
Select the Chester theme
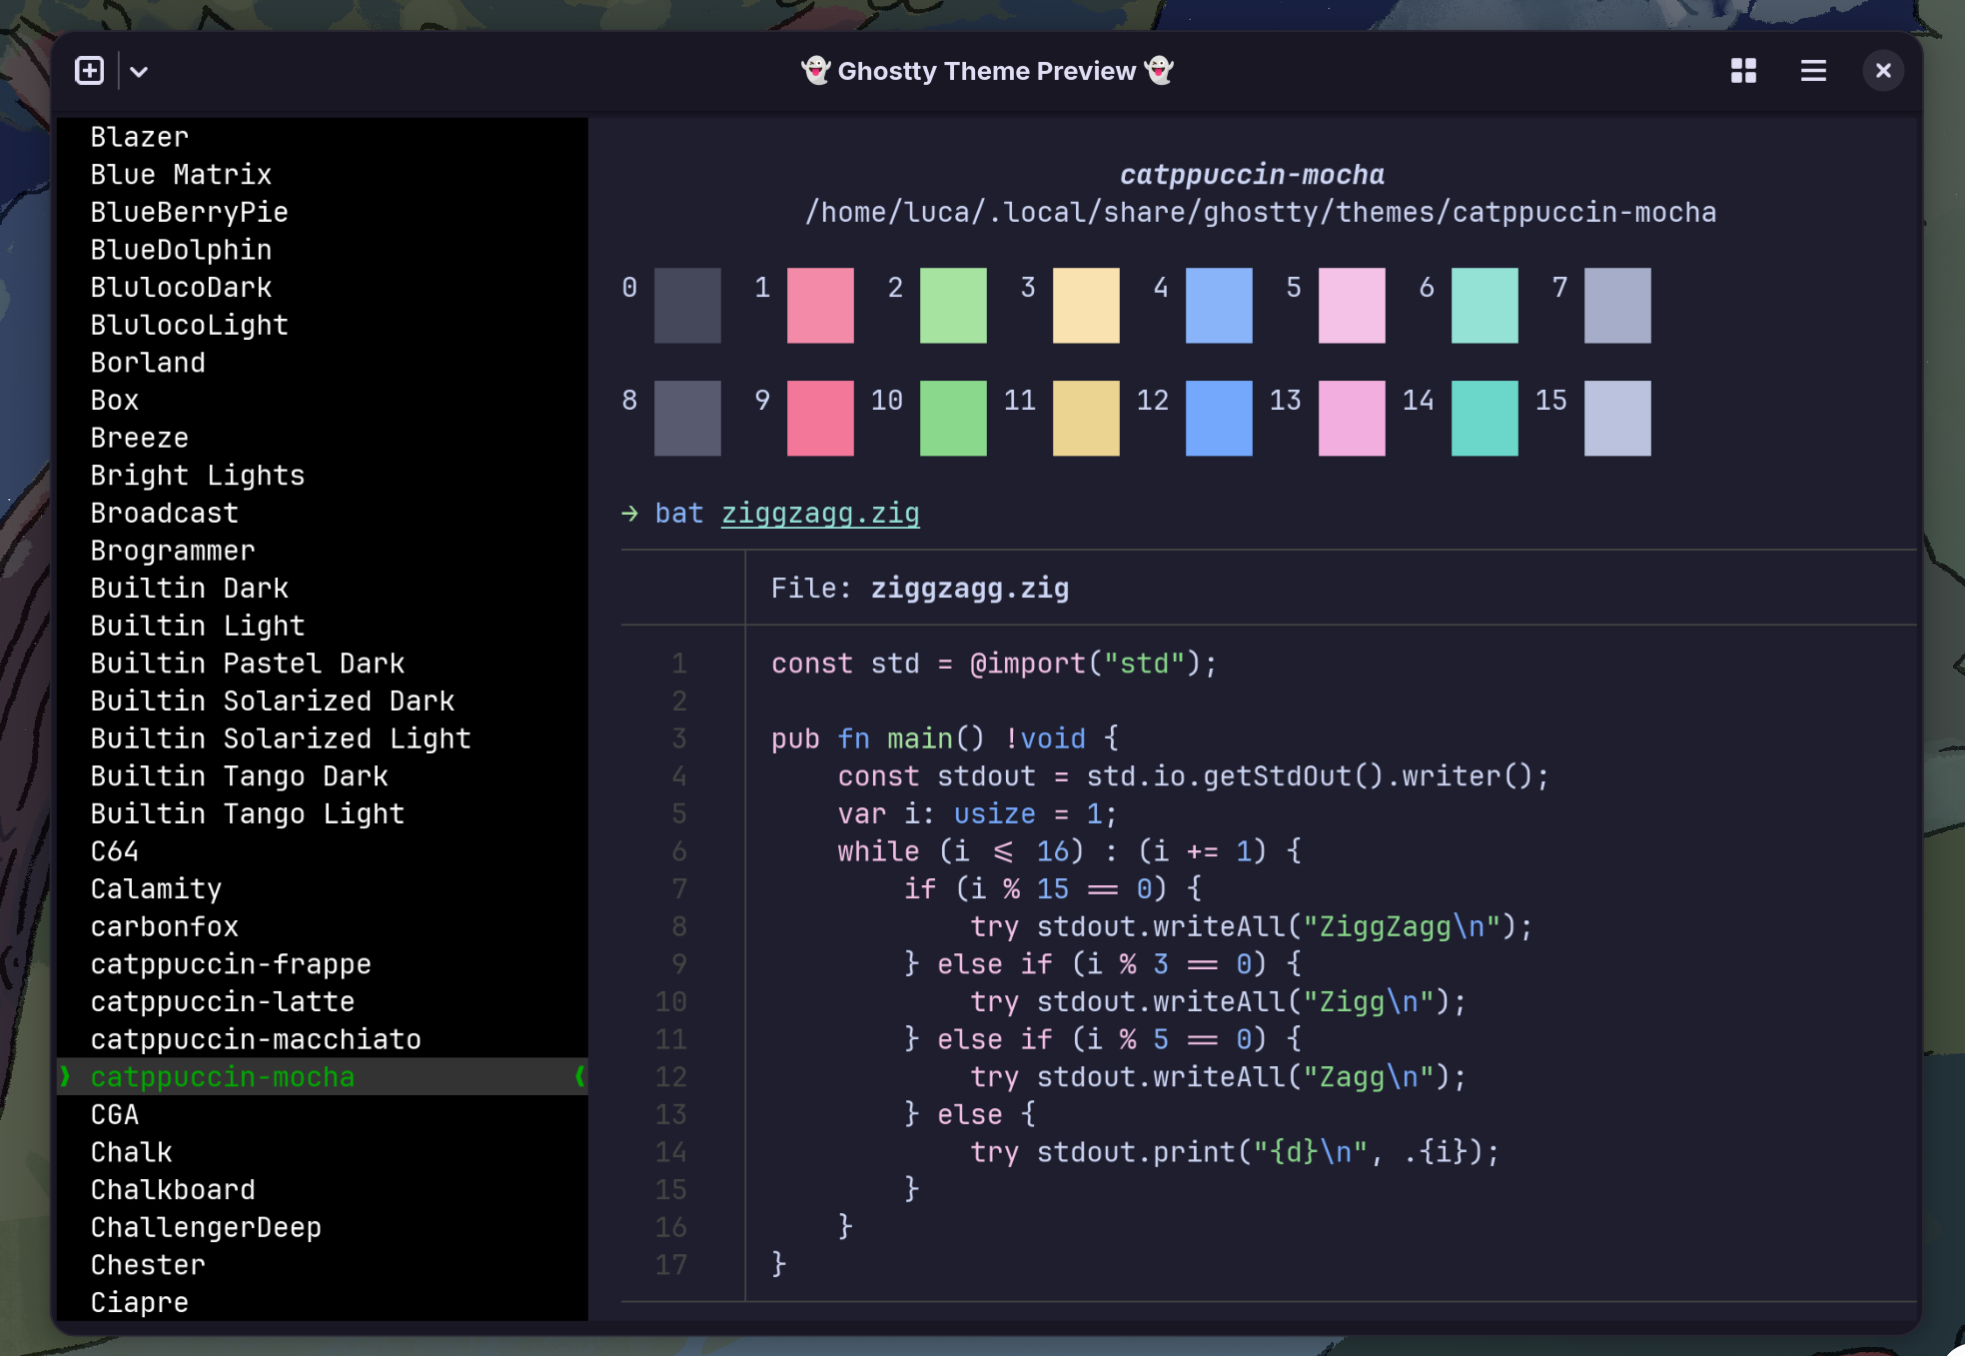[322, 1265]
